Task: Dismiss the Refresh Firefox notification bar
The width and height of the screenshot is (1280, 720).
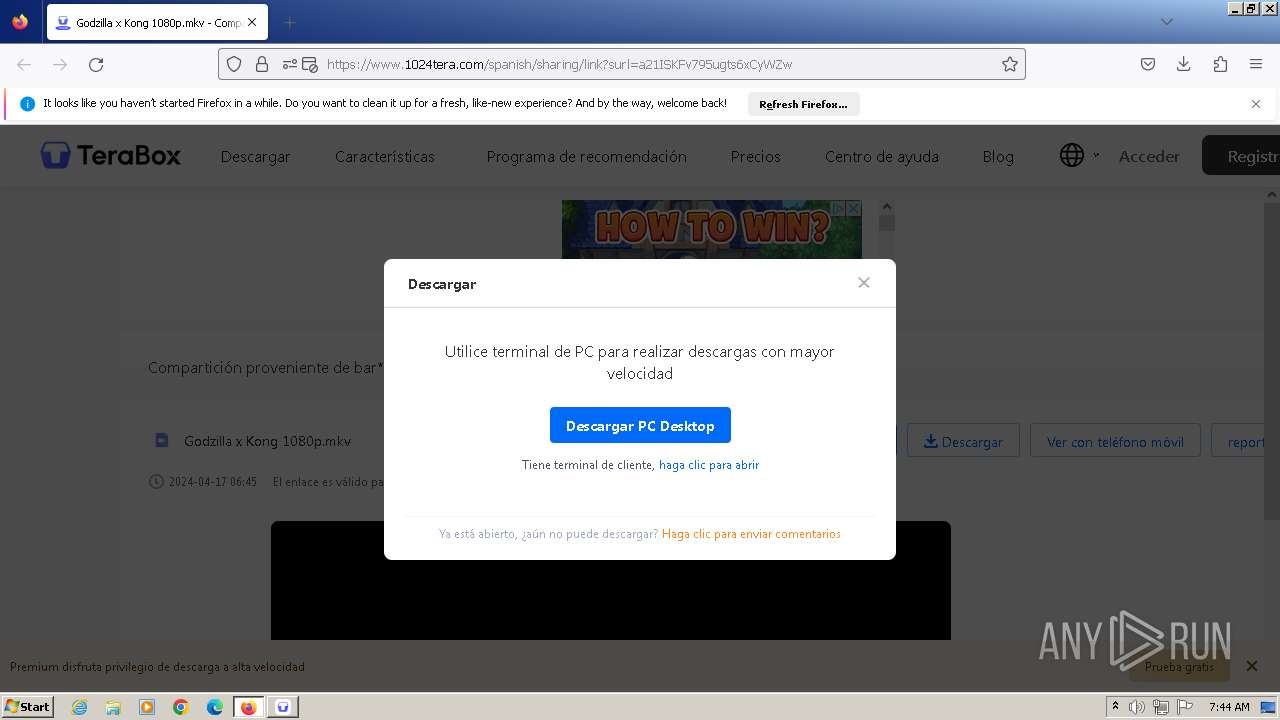Action: point(1256,104)
